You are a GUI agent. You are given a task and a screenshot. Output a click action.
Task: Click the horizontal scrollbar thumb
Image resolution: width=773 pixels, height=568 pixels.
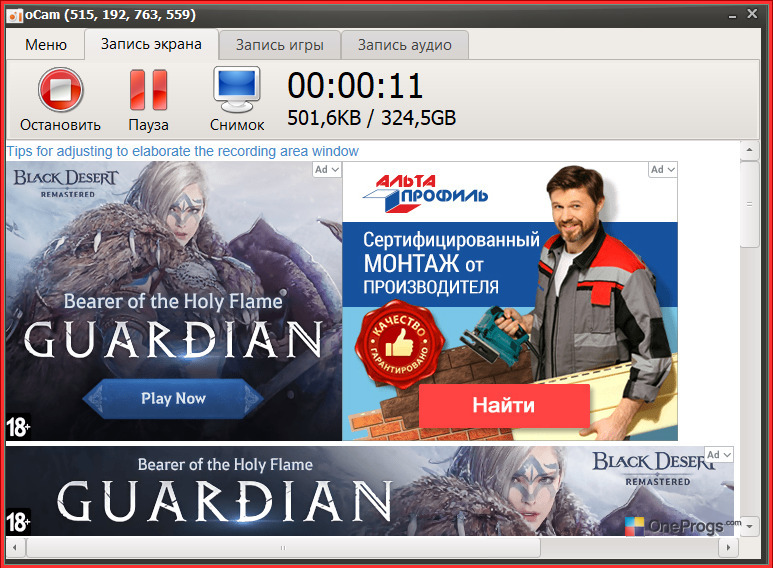[x=283, y=547]
